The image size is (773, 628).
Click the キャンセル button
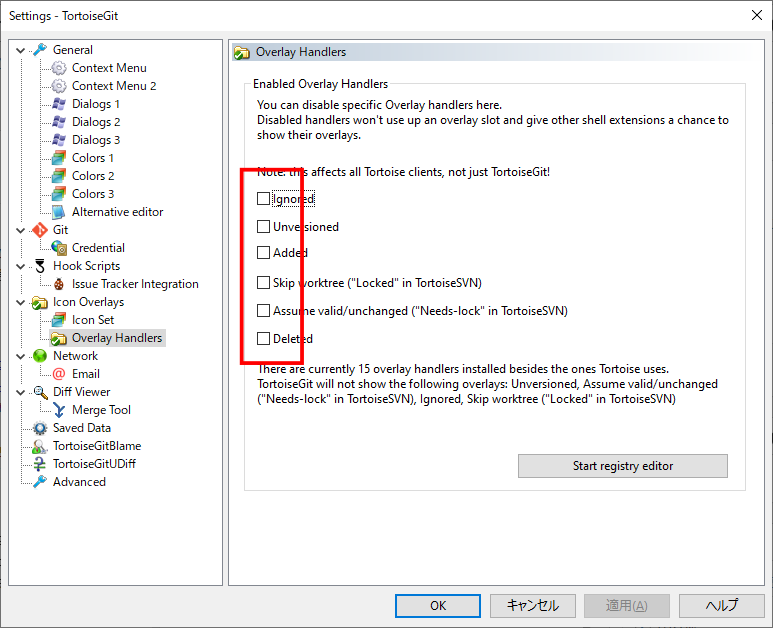click(x=533, y=606)
